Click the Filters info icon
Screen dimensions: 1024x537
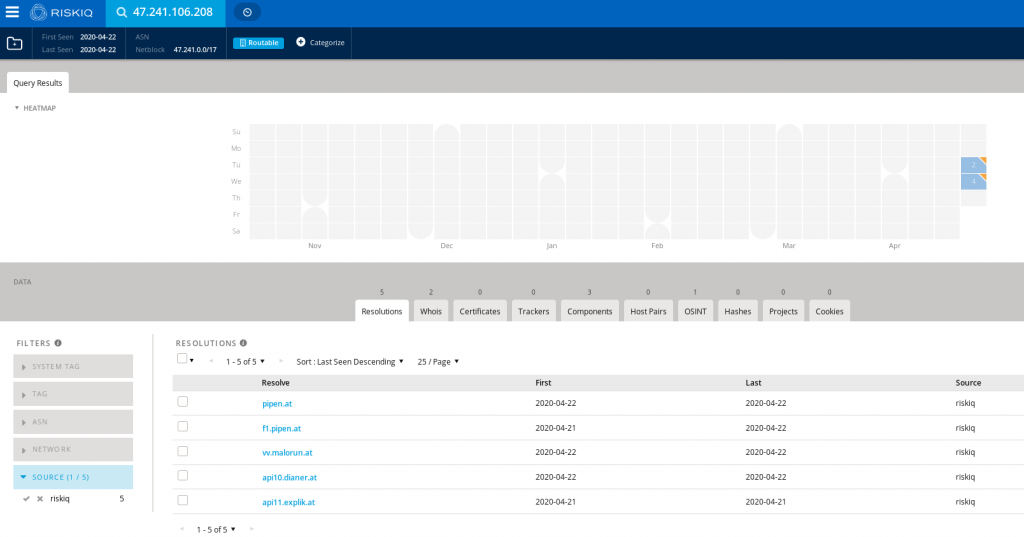(x=58, y=343)
